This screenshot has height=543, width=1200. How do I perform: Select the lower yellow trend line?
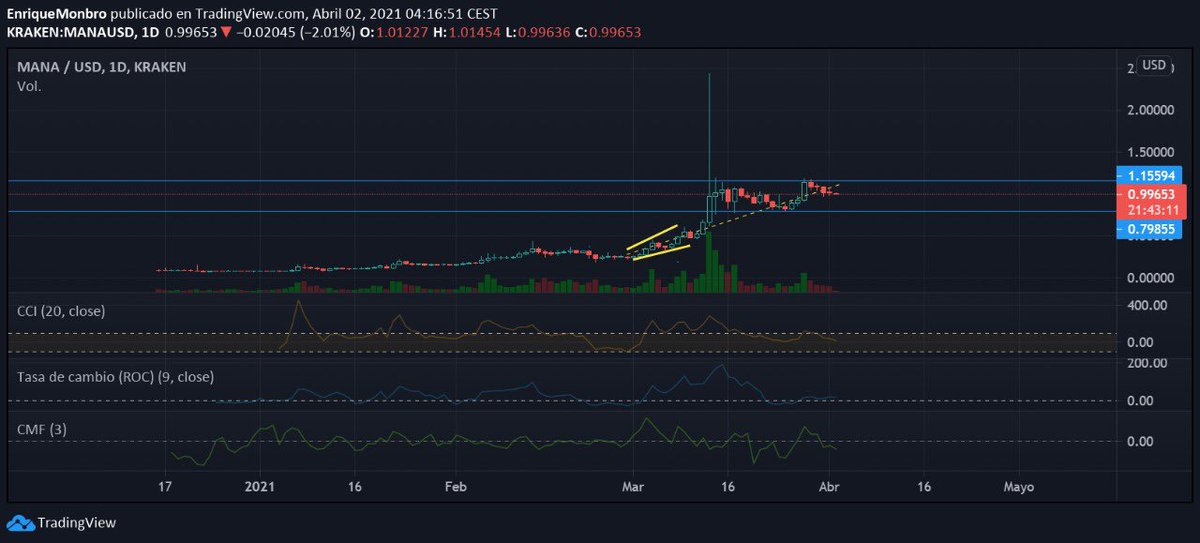(x=660, y=252)
